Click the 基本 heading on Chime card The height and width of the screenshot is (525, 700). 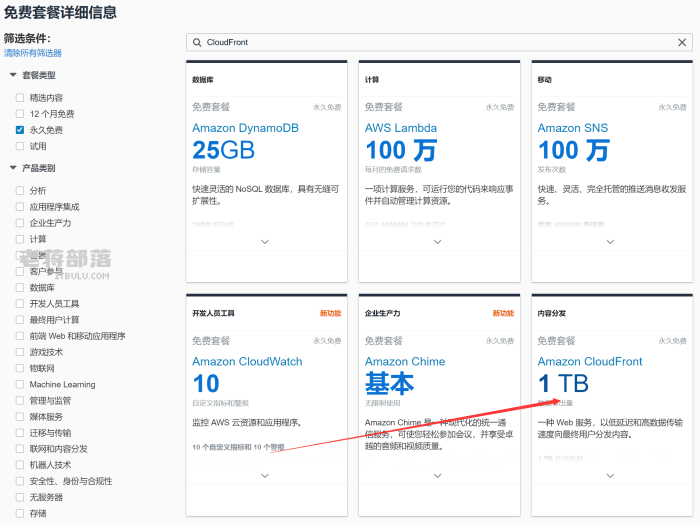tap(389, 383)
